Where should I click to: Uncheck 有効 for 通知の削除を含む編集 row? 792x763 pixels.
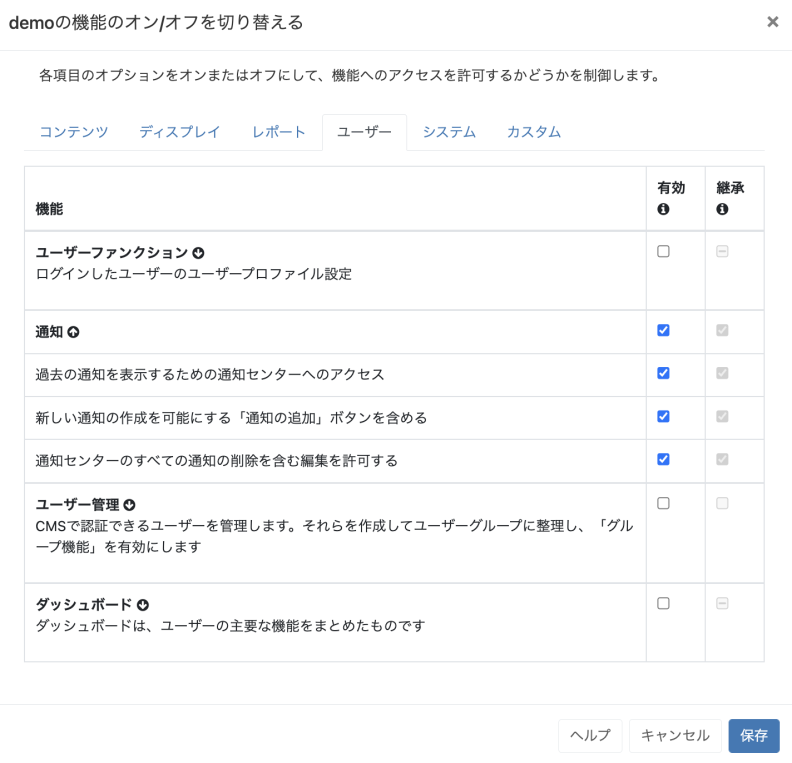(x=663, y=460)
